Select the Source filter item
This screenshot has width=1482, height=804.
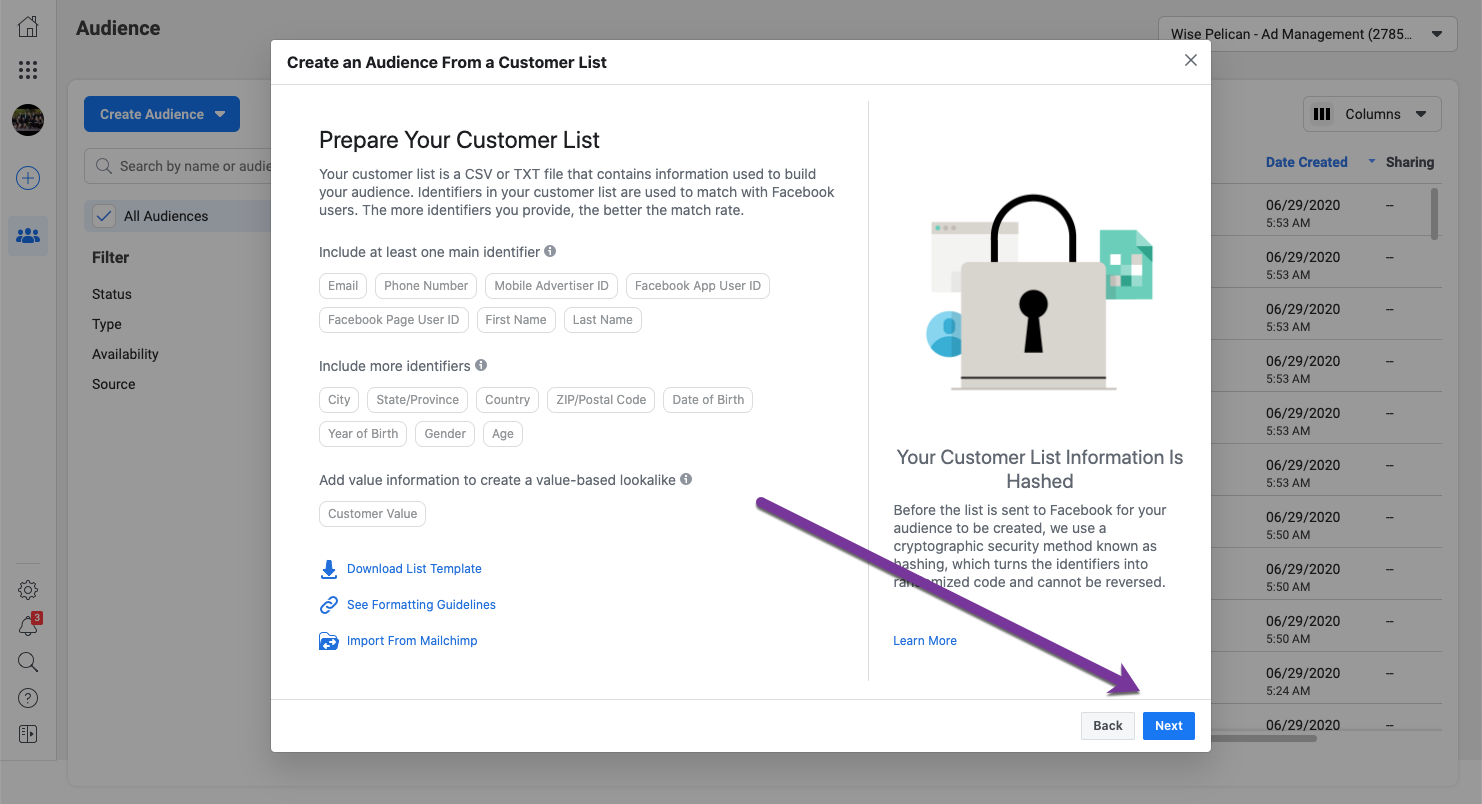[x=114, y=384]
